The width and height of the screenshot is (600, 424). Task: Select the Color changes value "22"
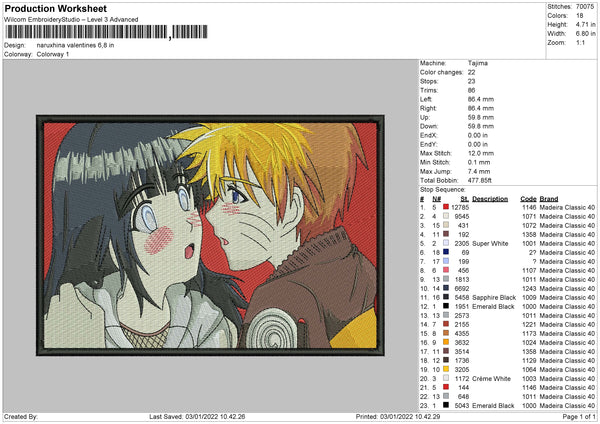click(x=471, y=72)
